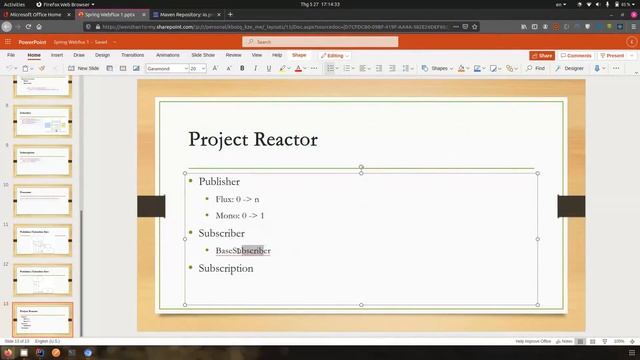Click Help Improve Office link

(x=533, y=341)
